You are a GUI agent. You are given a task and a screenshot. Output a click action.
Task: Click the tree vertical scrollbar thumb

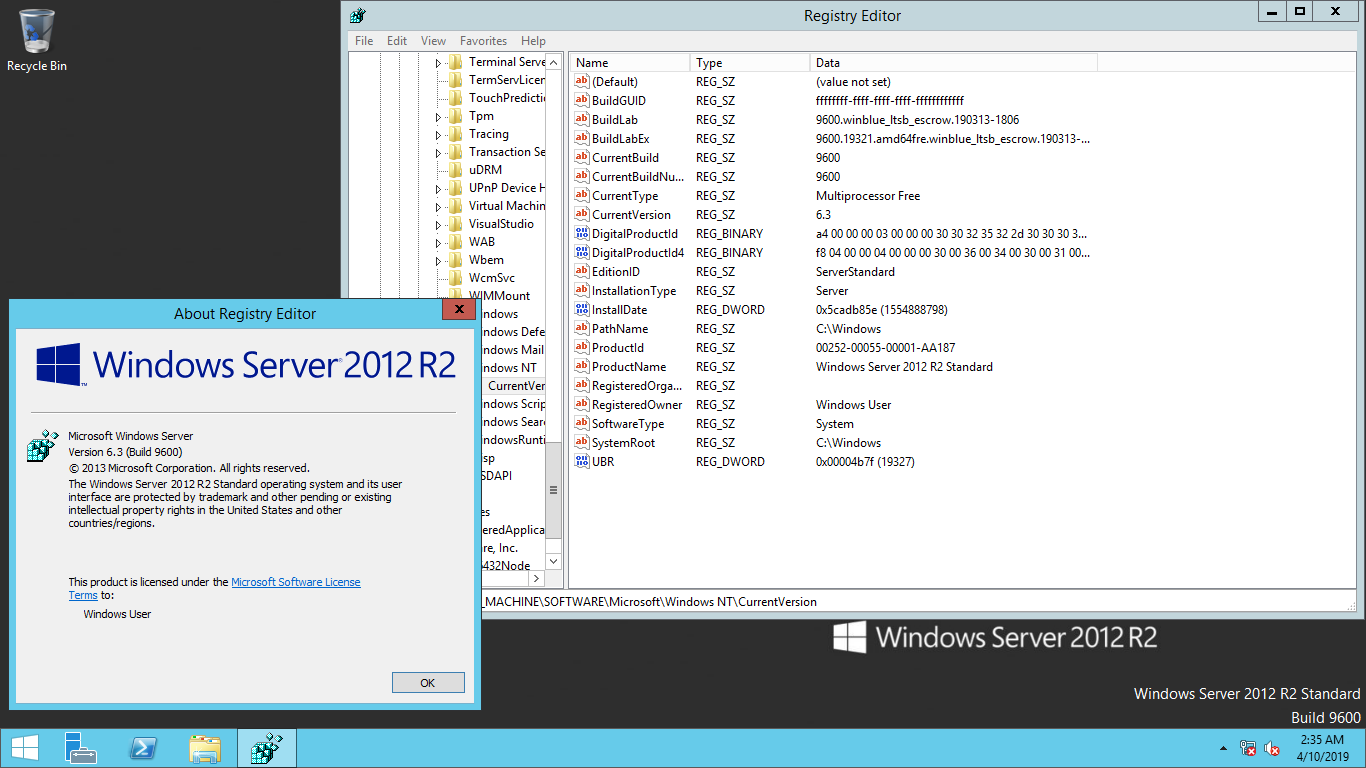click(554, 491)
